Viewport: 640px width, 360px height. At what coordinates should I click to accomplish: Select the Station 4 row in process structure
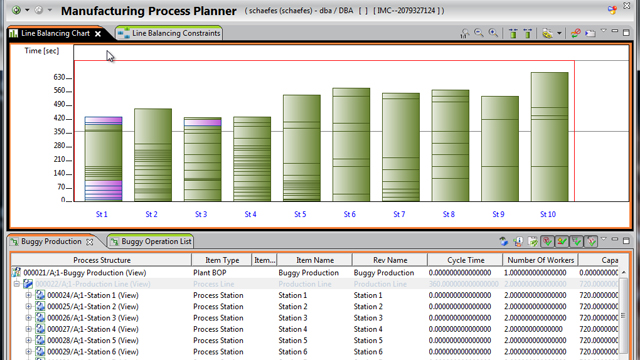pyautogui.click(x=315, y=329)
